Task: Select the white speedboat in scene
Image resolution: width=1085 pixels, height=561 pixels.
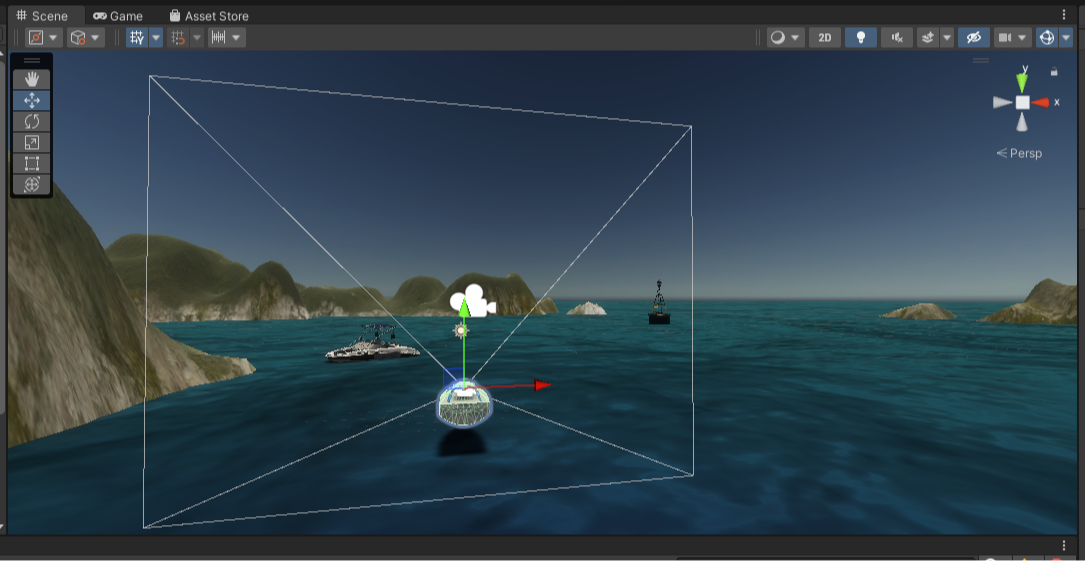Action: tap(373, 344)
